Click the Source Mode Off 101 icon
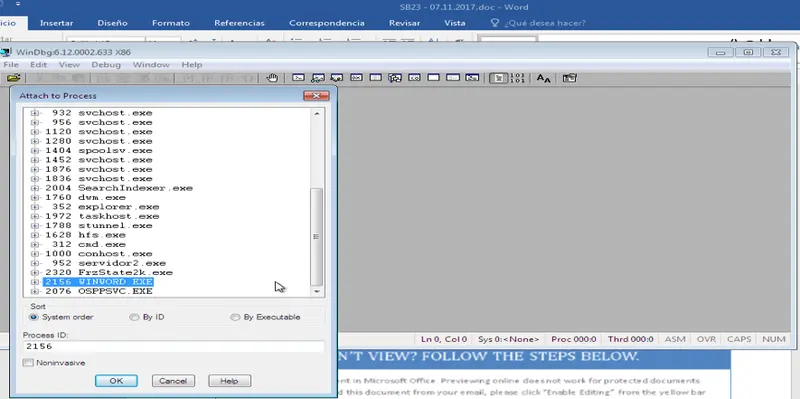 pos(517,78)
